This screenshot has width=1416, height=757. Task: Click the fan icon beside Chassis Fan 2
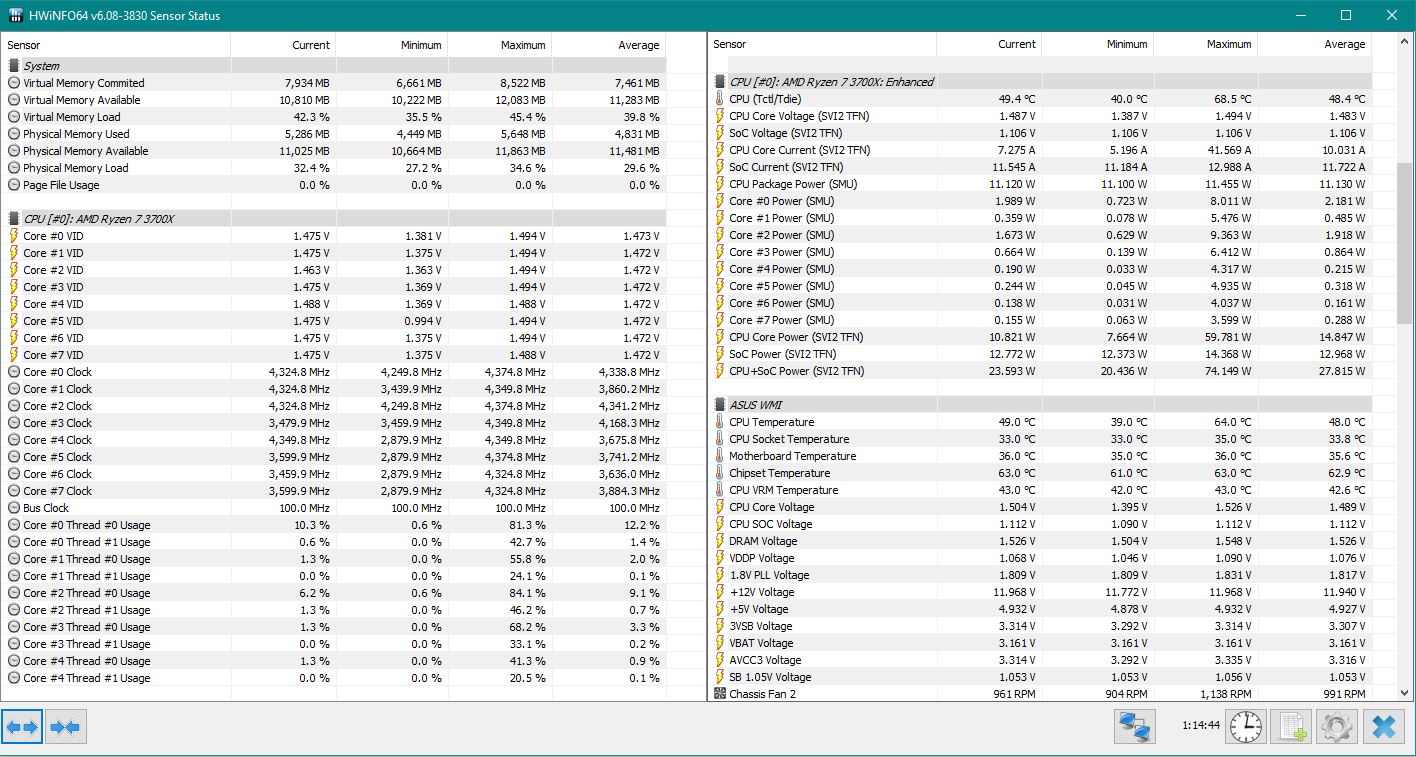[x=720, y=694]
